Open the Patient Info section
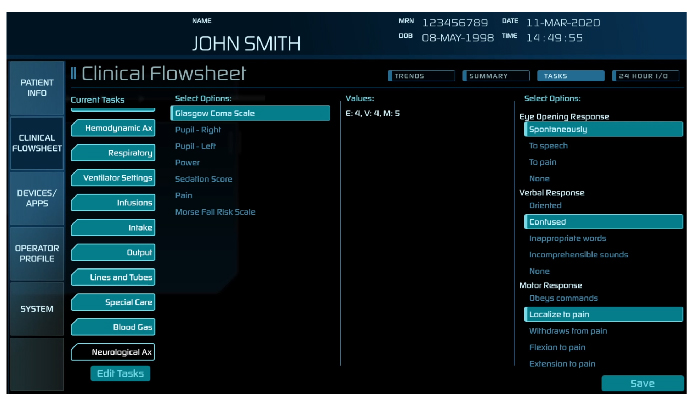 tap(37, 88)
